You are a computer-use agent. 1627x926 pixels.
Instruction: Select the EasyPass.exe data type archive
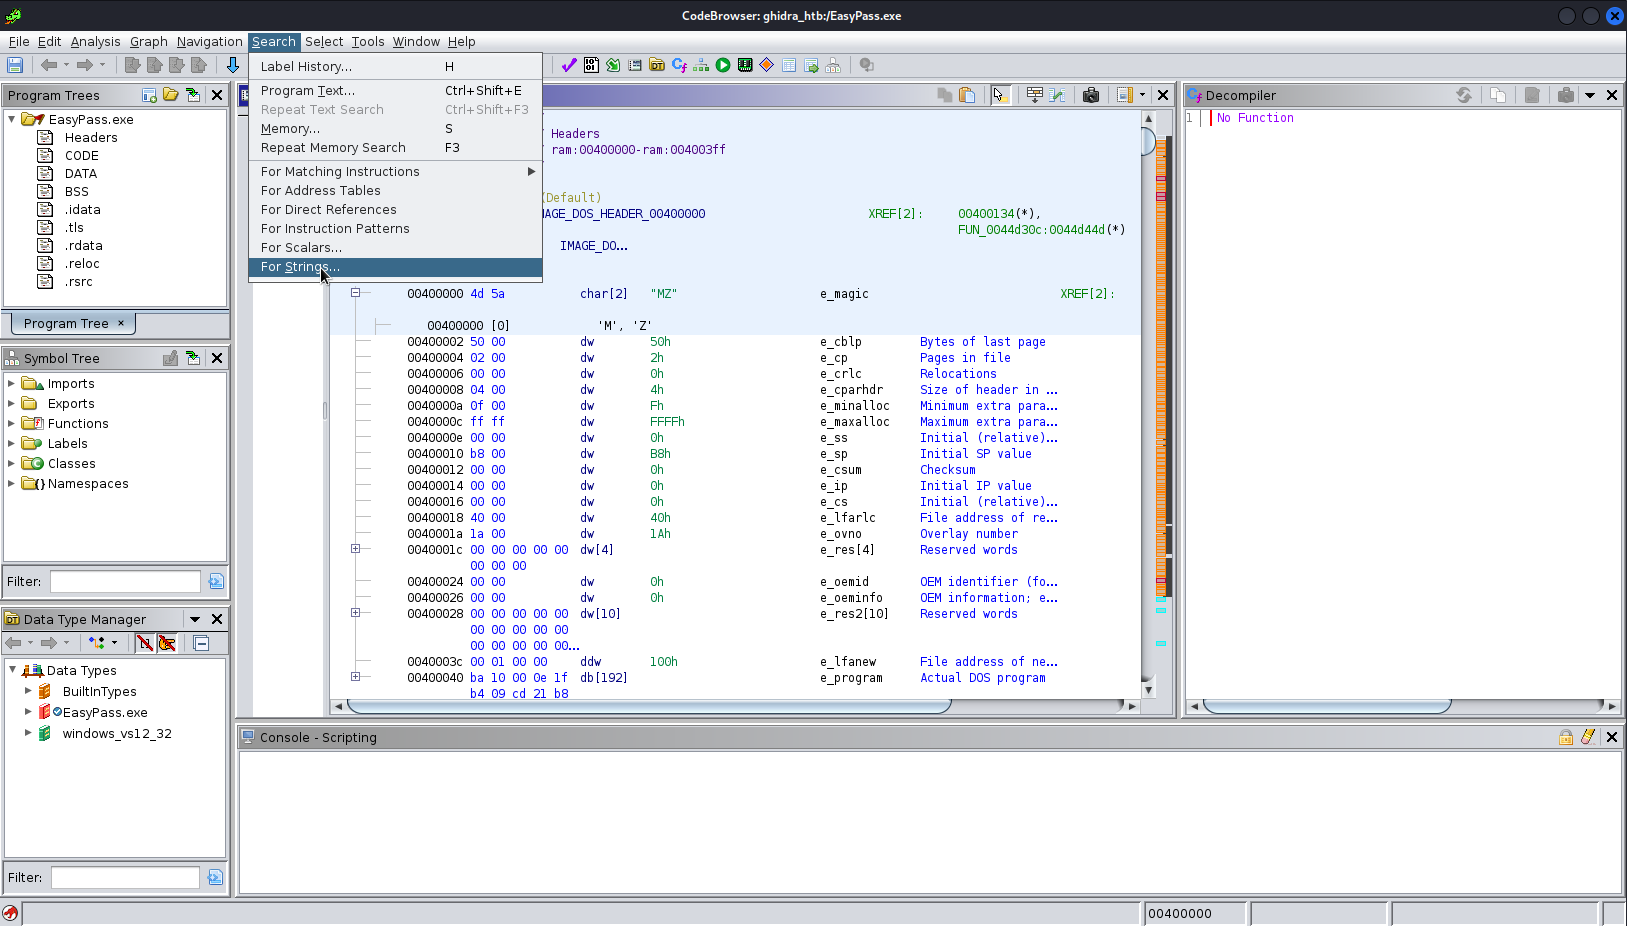[x=105, y=712]
